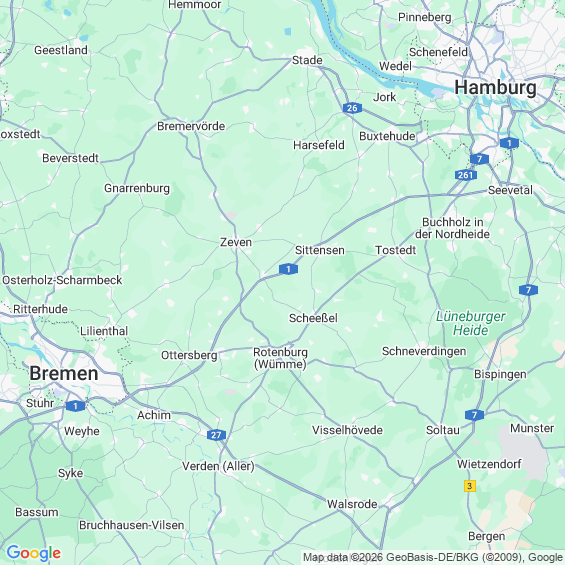
Task: Click the Bremervörde town label
Action: pos(191,126)
